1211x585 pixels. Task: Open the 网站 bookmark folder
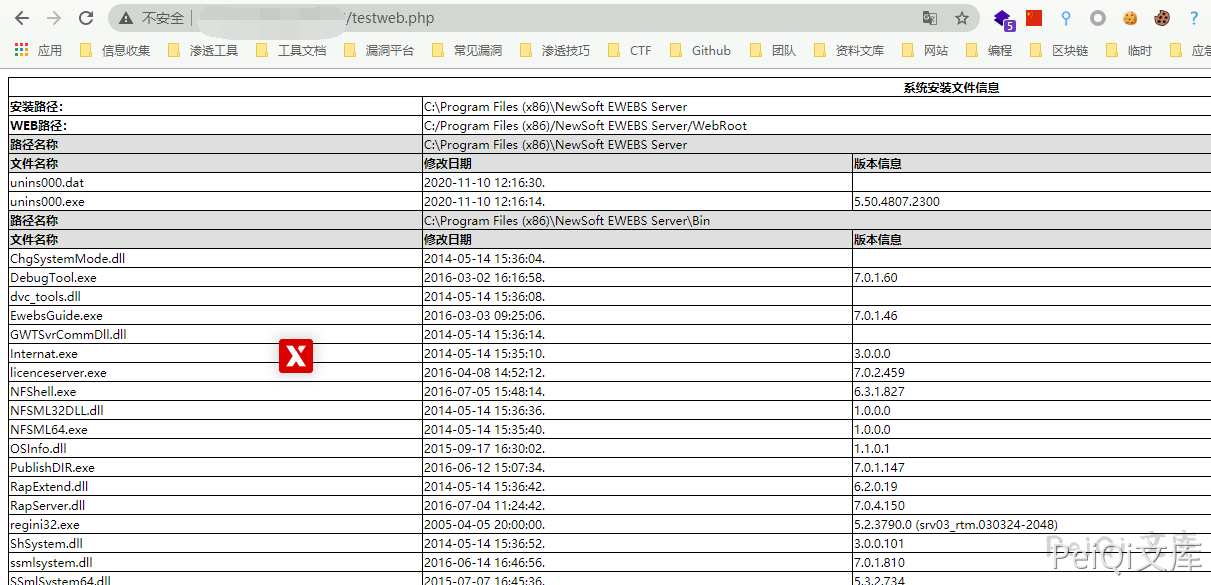[x=925, y=50]
